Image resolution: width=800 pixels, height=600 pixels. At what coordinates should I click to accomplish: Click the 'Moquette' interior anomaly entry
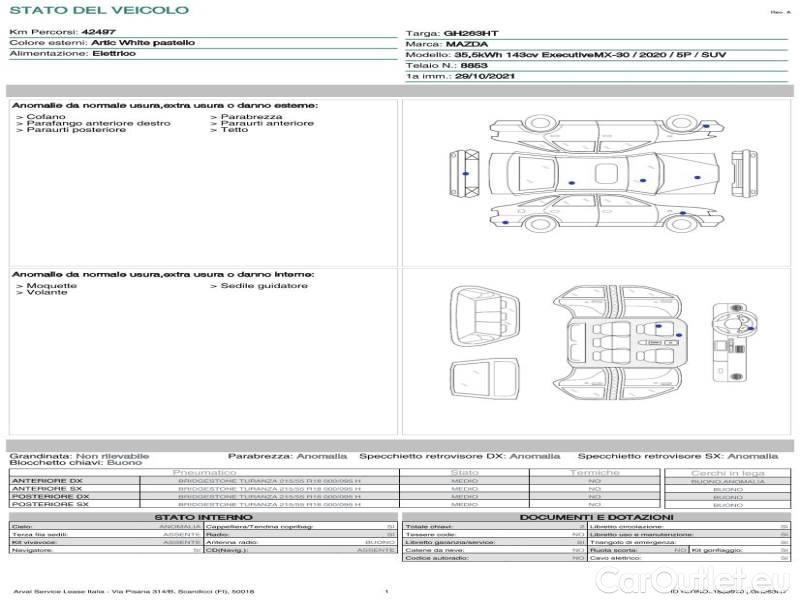pyautogui.click(x=51, y=286)
